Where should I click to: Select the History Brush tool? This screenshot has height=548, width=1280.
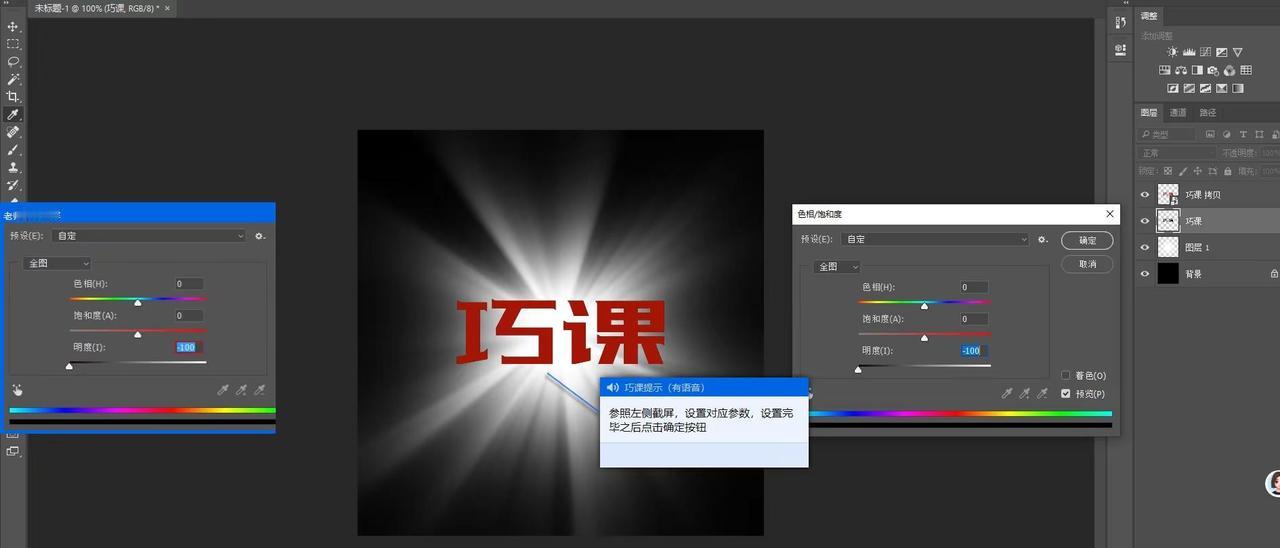[x=13, y=185]
